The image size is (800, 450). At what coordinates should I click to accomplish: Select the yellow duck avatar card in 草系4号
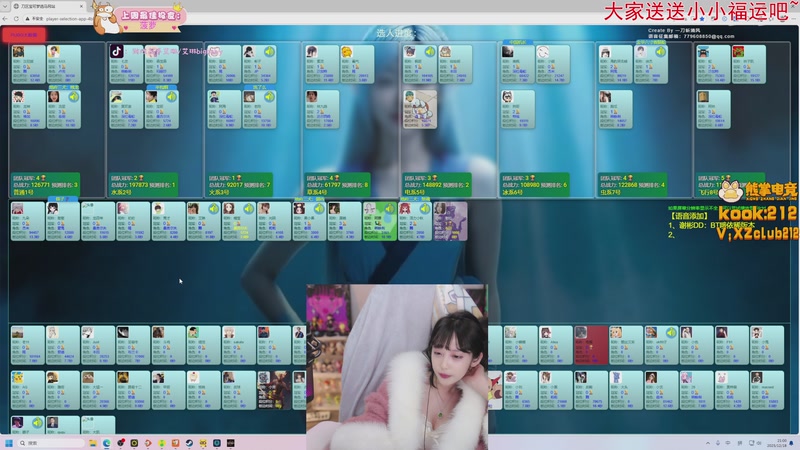[357, 64]
